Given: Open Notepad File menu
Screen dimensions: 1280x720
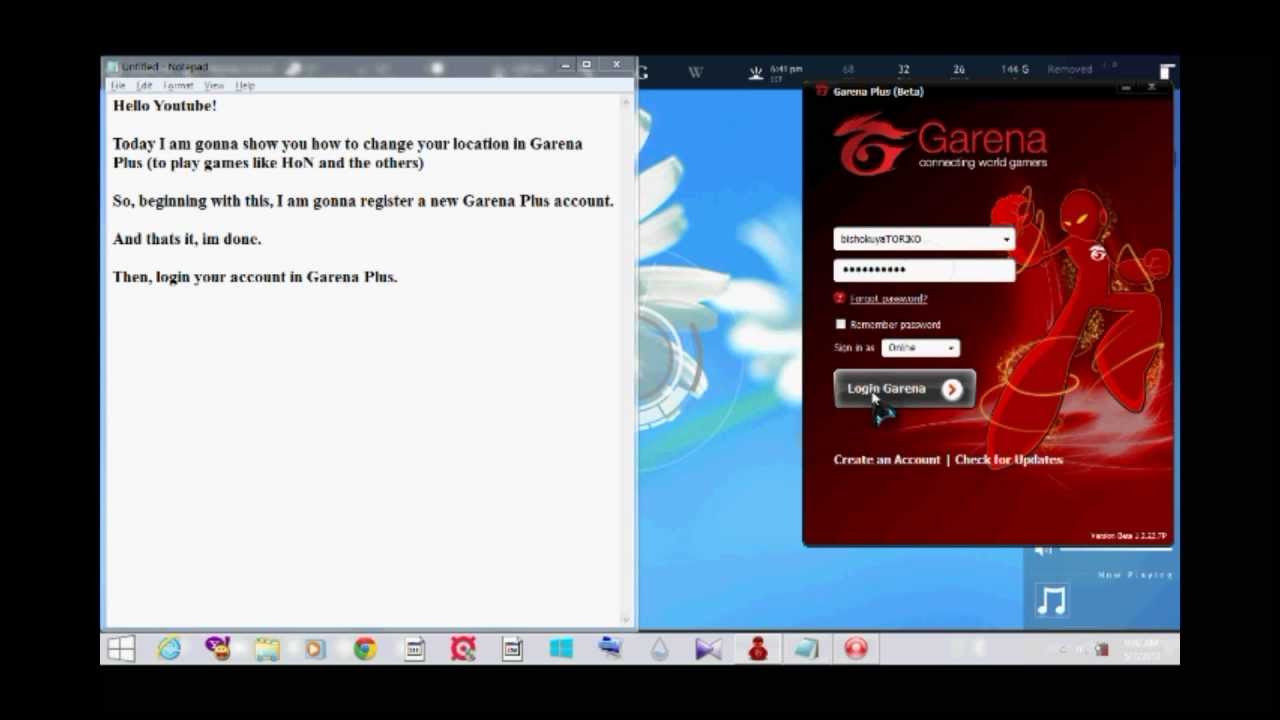Looking at the screenshot, I should click(118, 86).
